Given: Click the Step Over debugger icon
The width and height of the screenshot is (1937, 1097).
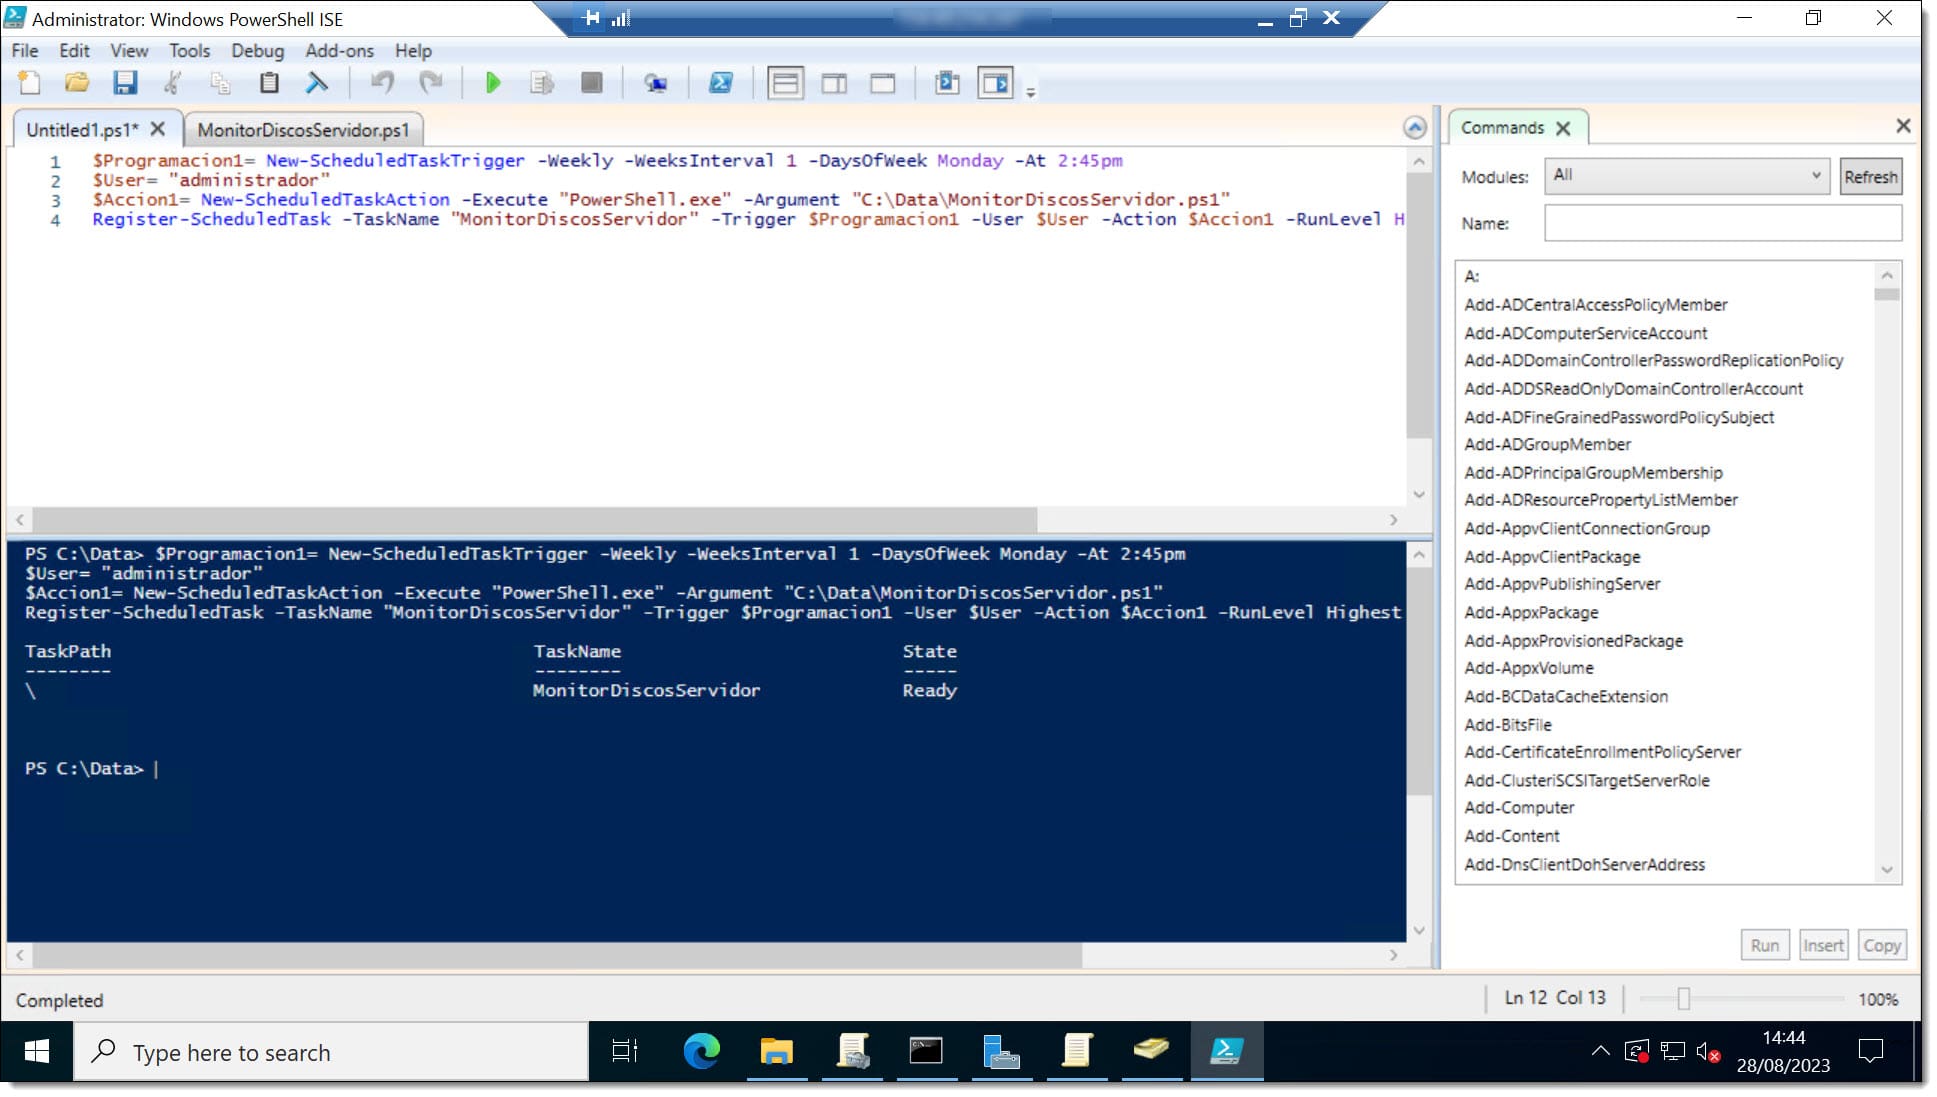Looking at the screenshot, I should tap(541, 84).
